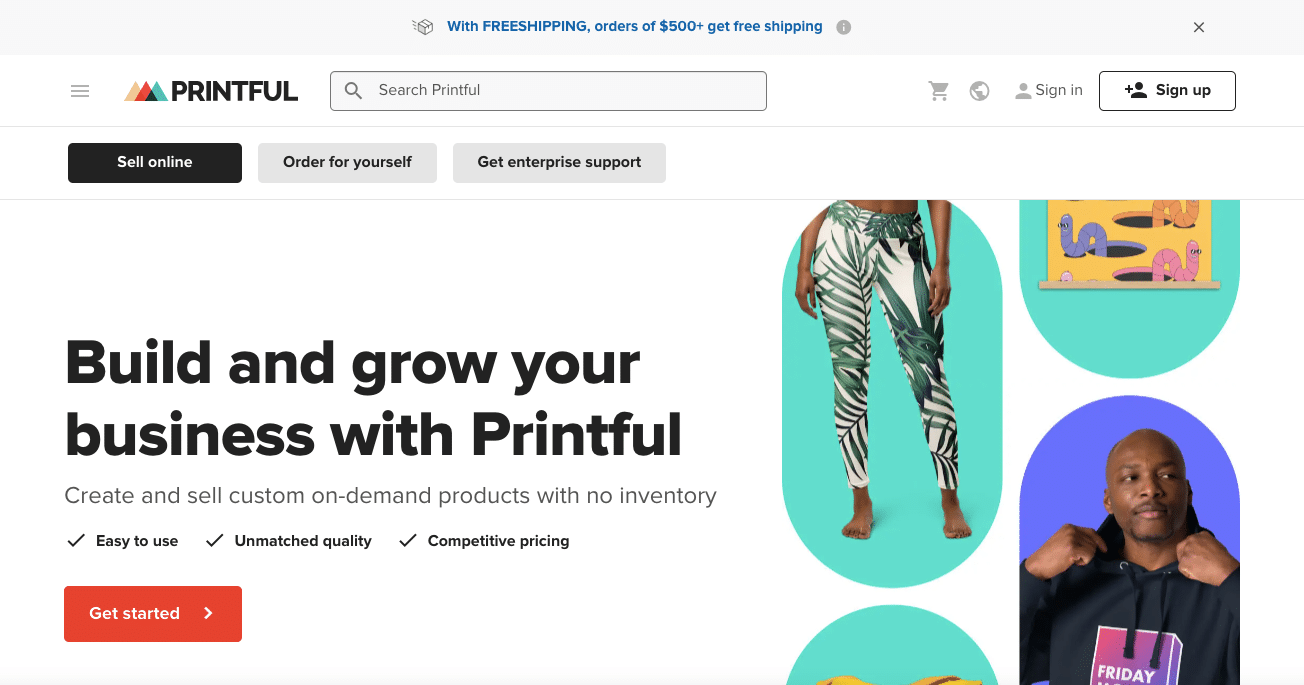Dismiss the free shipping banner
1304x685 pixels.
[1198, 27]
